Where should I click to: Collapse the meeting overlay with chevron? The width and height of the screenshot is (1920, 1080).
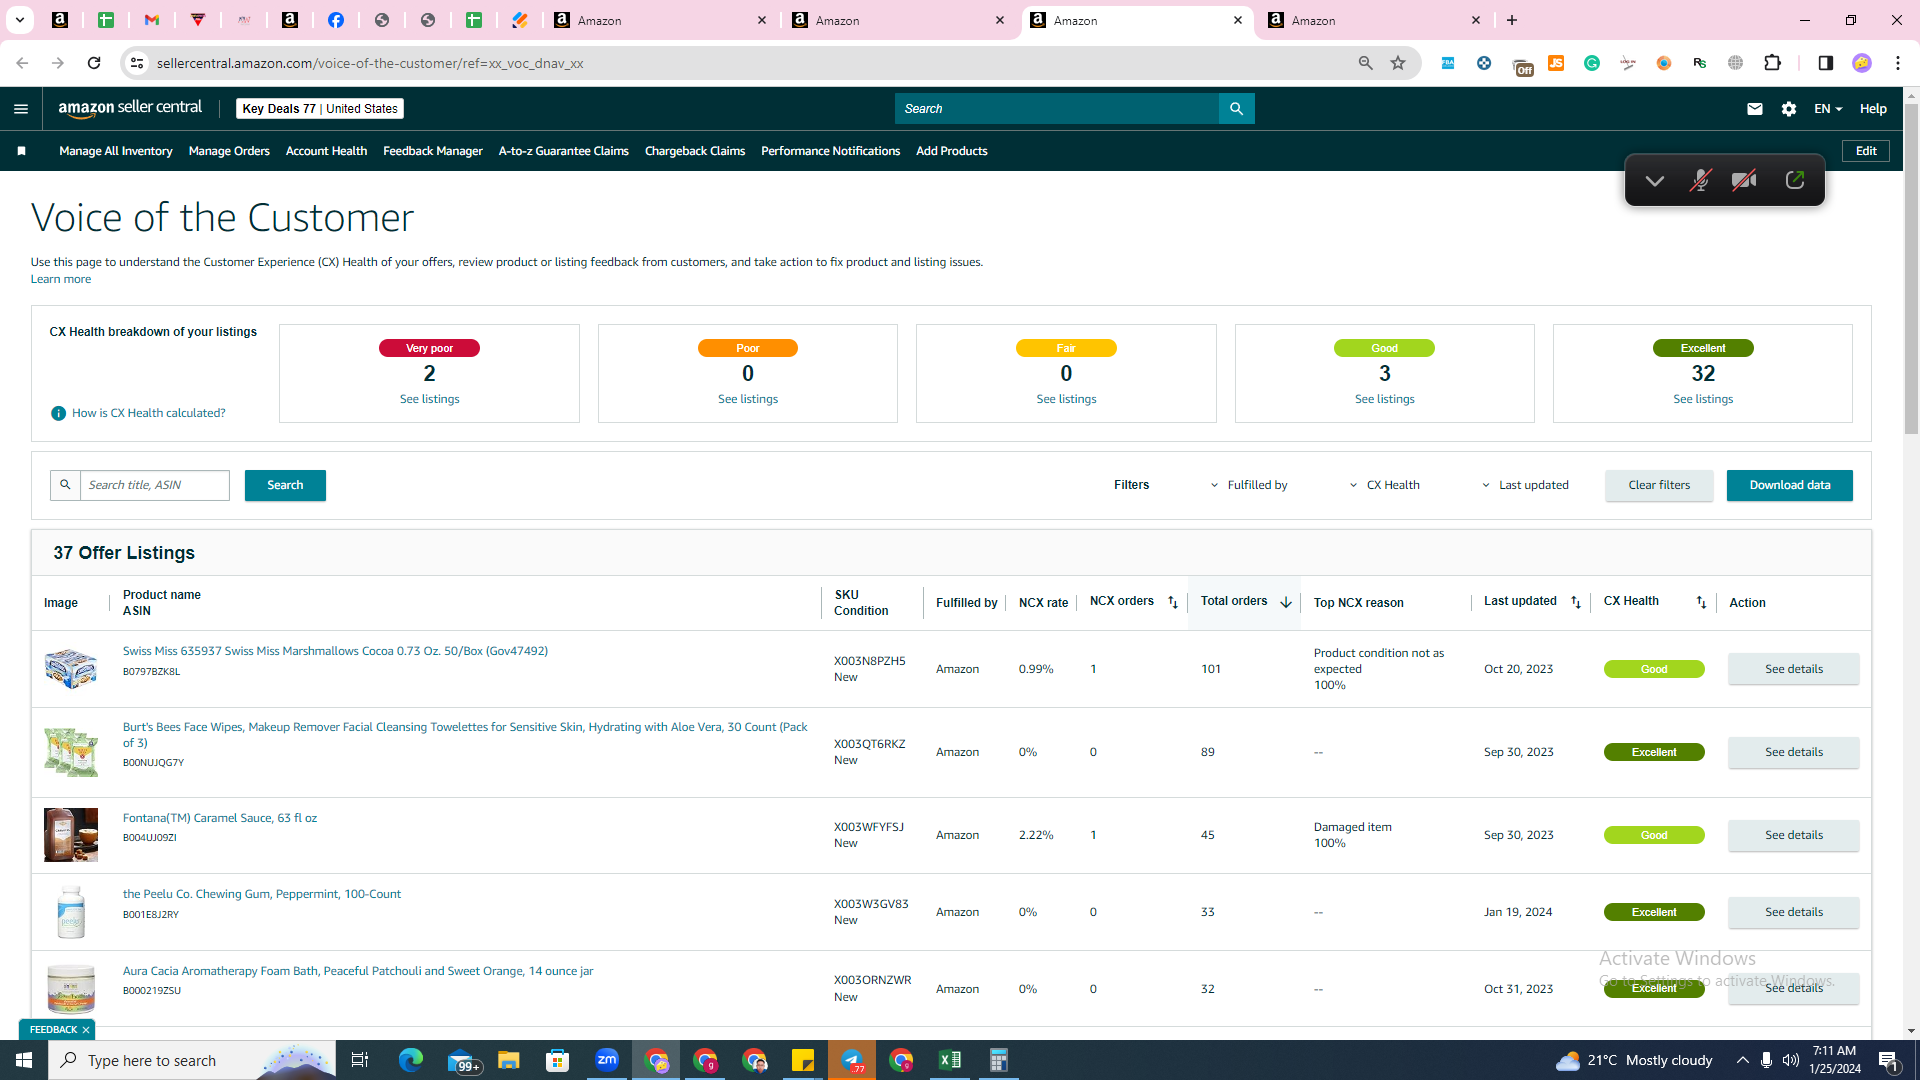(x=1655, y=181)
